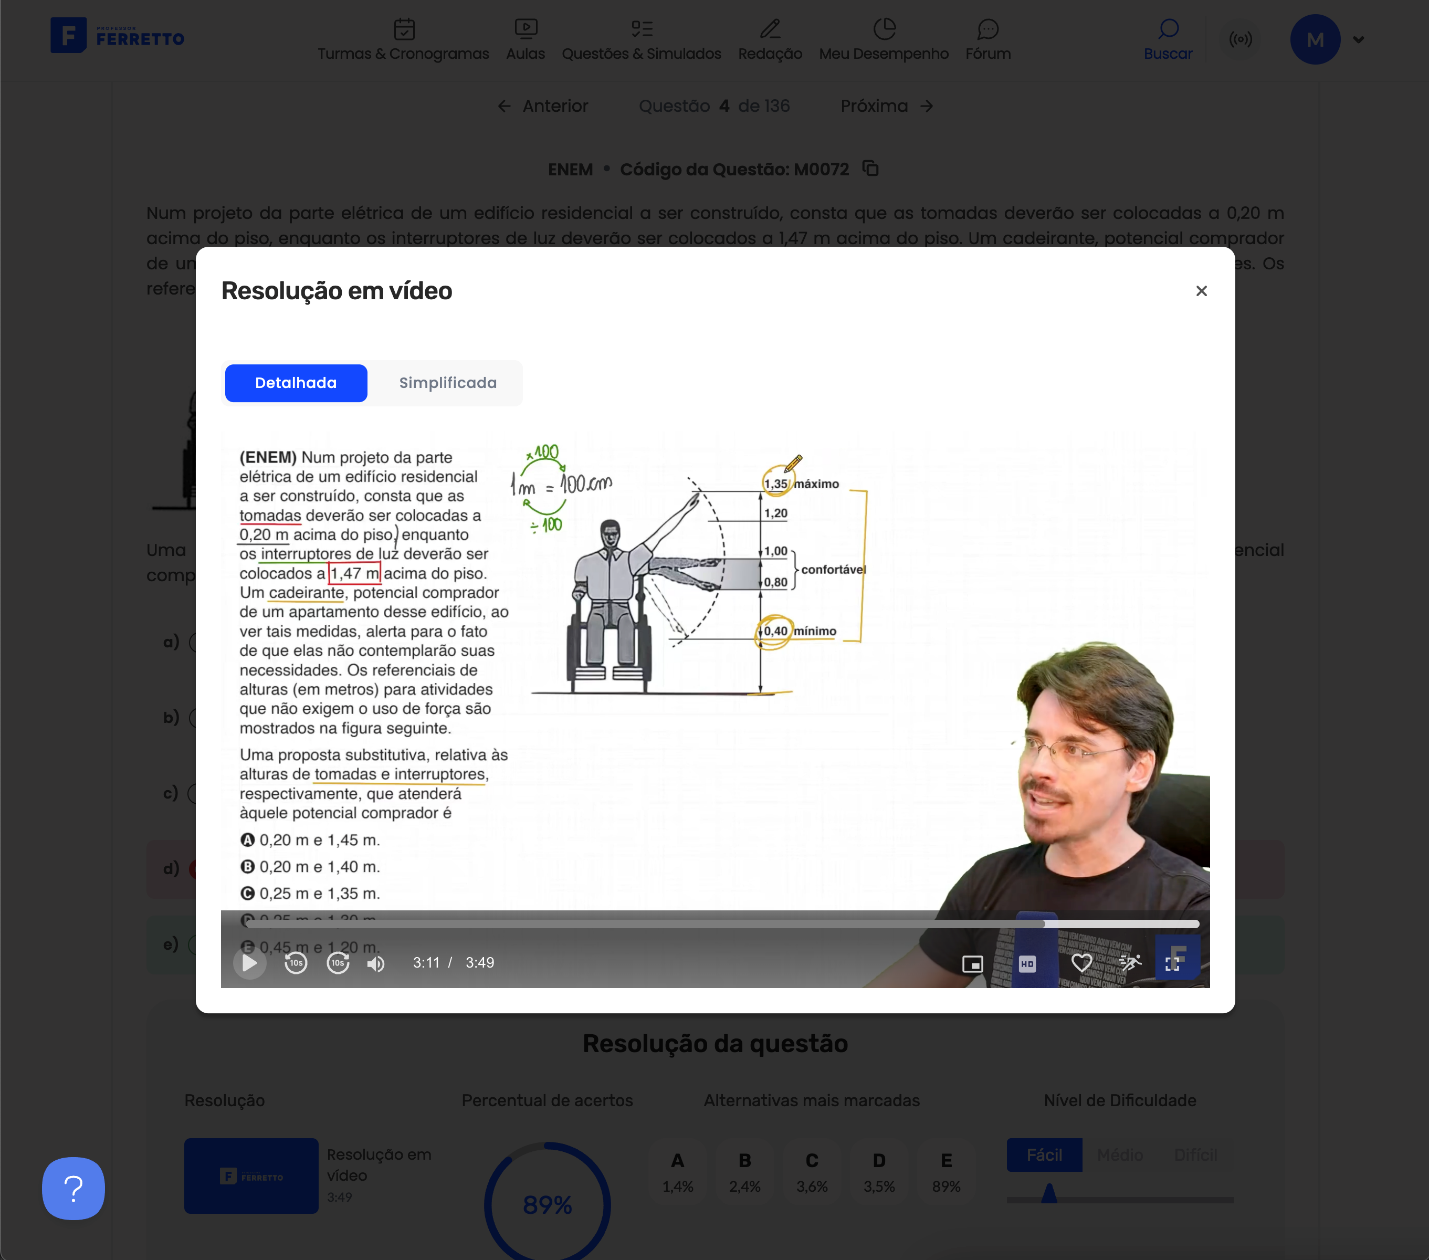View Meu Desempenho

[884, 40]
